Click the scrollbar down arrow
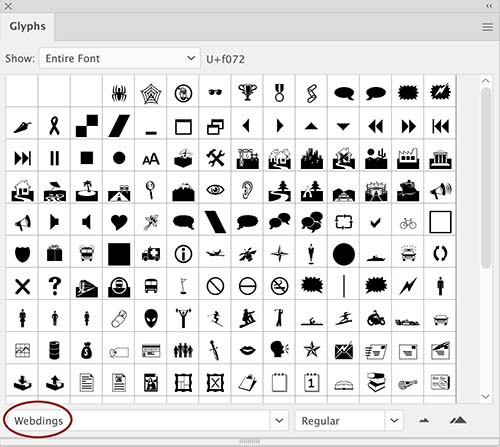Screen dimensions: 500x447 pos(486,396)
